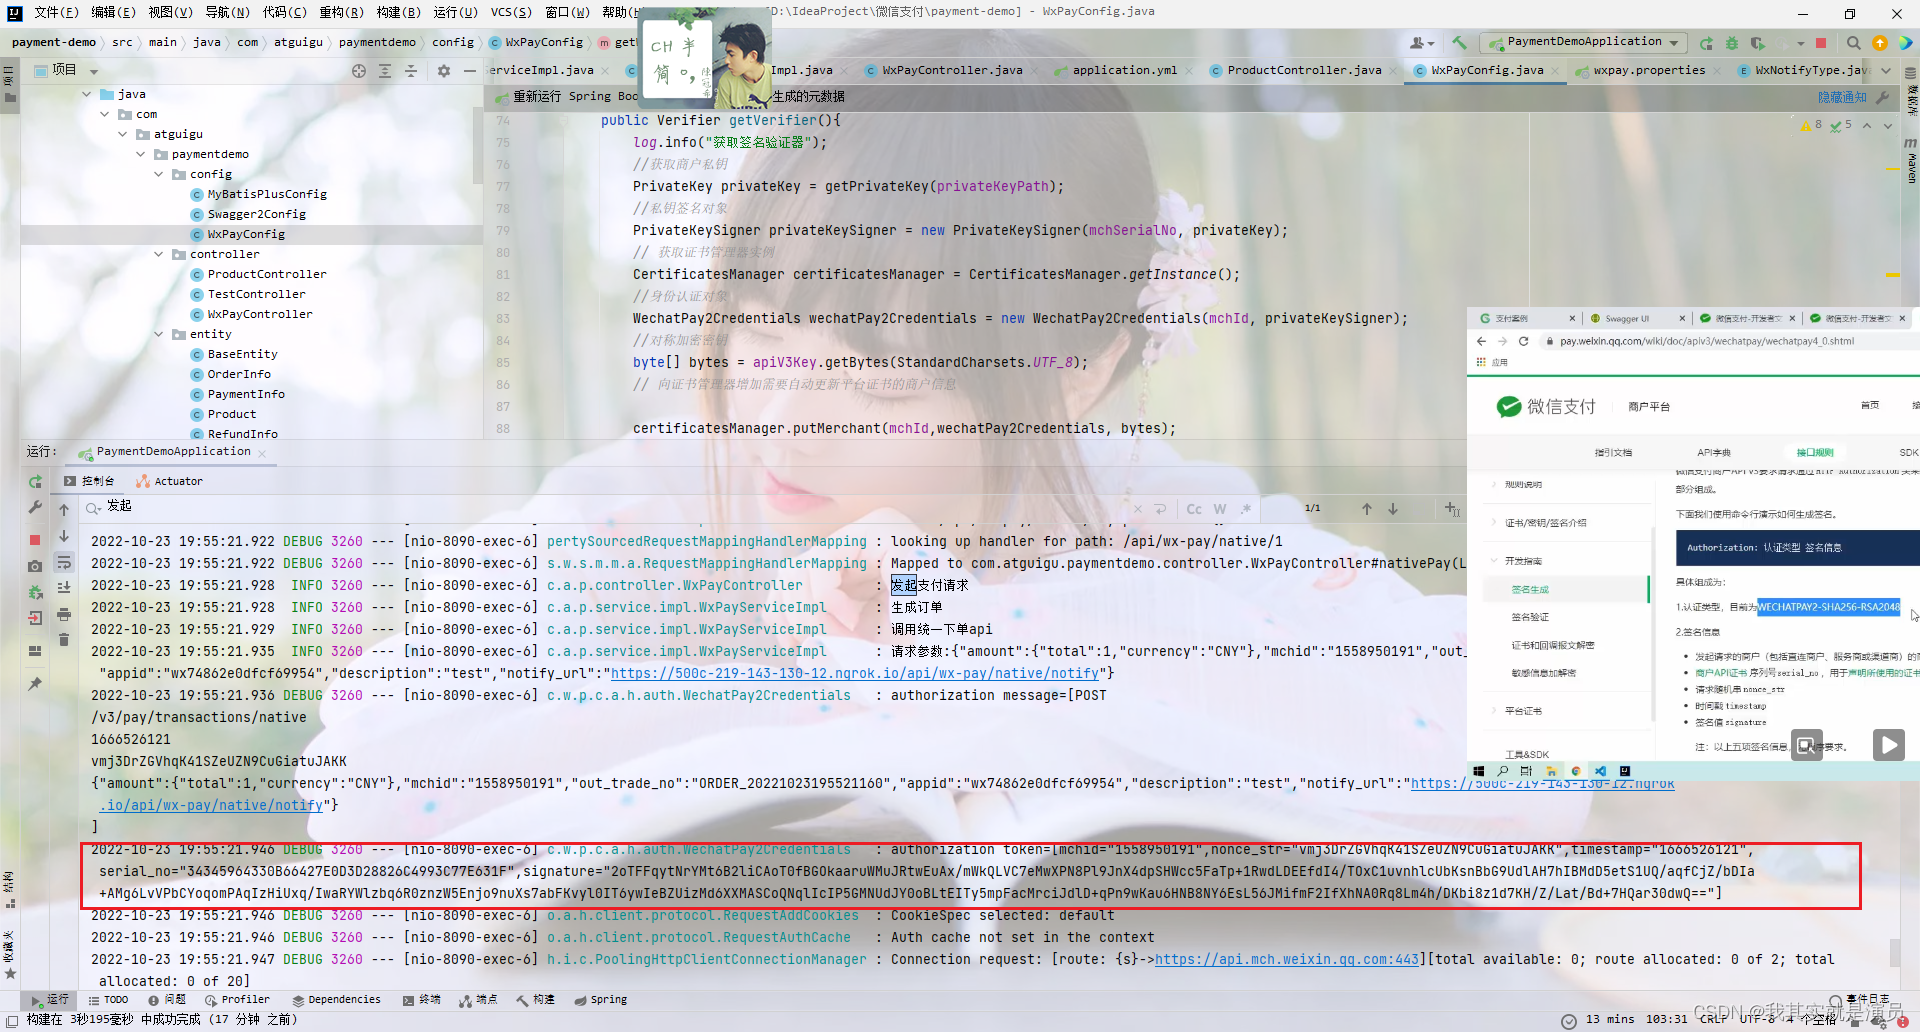Show hidden editor tabs chevron
The width and height of the screenshot is (1920, 1032).
1886,71
